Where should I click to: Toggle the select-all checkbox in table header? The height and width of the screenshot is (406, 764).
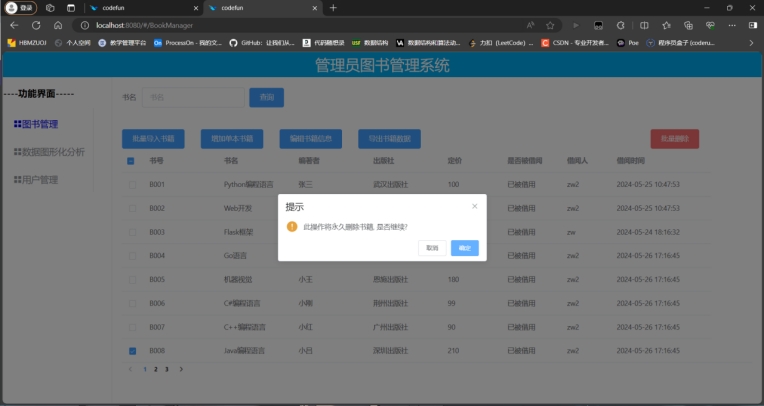click(x=131, y=160)
